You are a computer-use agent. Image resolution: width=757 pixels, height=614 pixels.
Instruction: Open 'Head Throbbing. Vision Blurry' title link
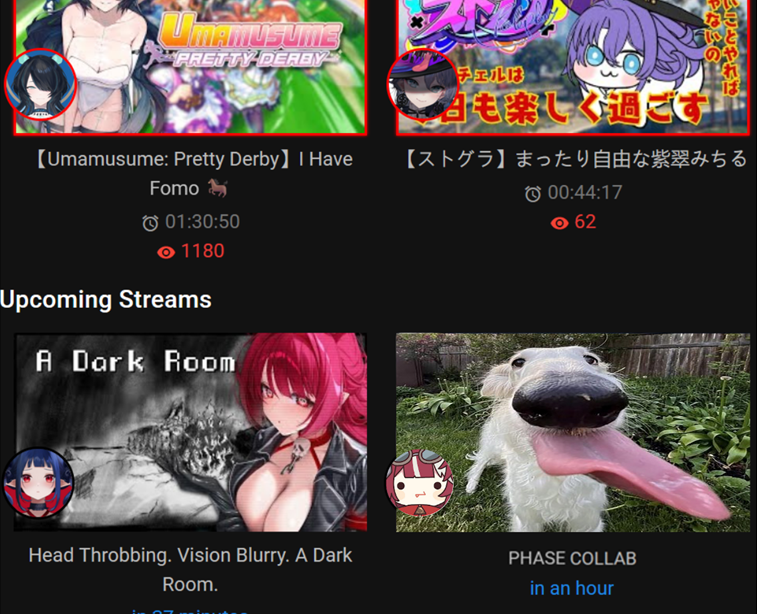(x=190, y=570)
